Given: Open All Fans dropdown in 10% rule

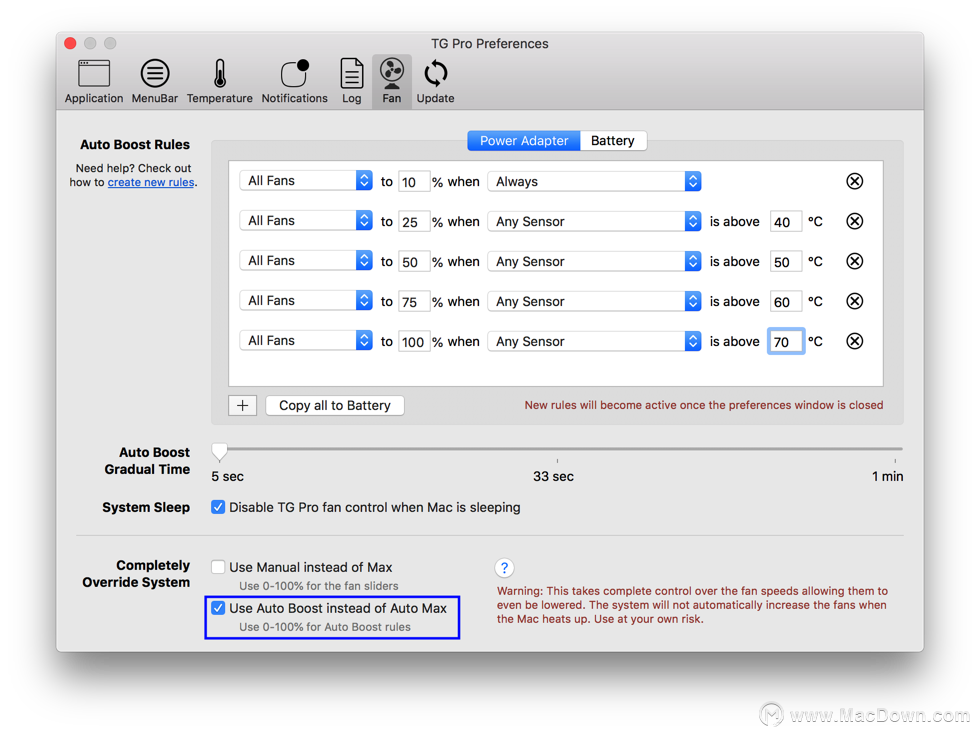Looking at the screenshot, I should (x=306, y=181).
